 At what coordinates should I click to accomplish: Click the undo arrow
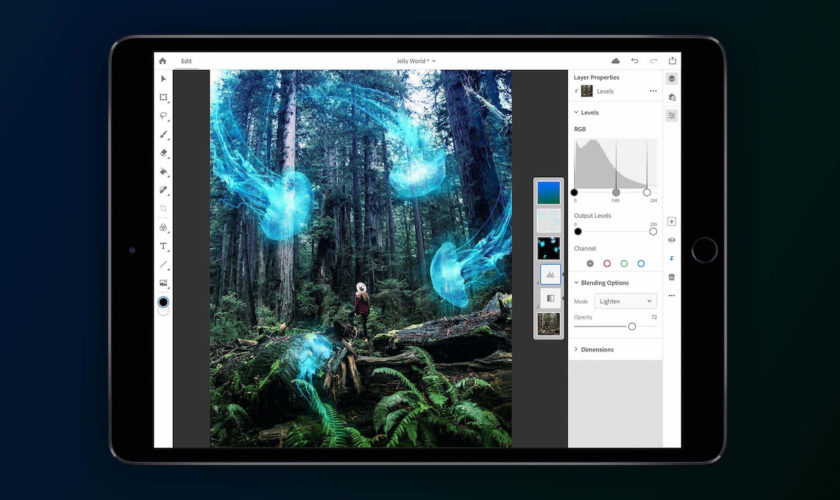(x=634, y=61)
